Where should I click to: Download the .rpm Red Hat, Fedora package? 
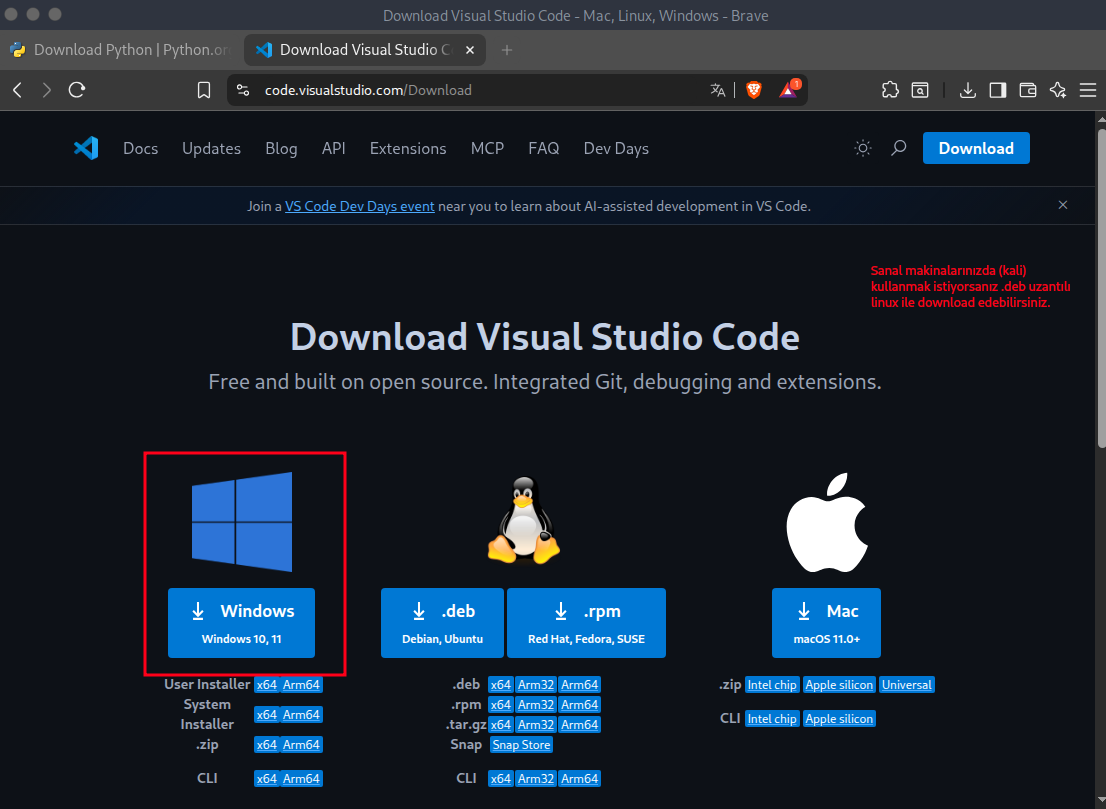click(x=586, y=623)
